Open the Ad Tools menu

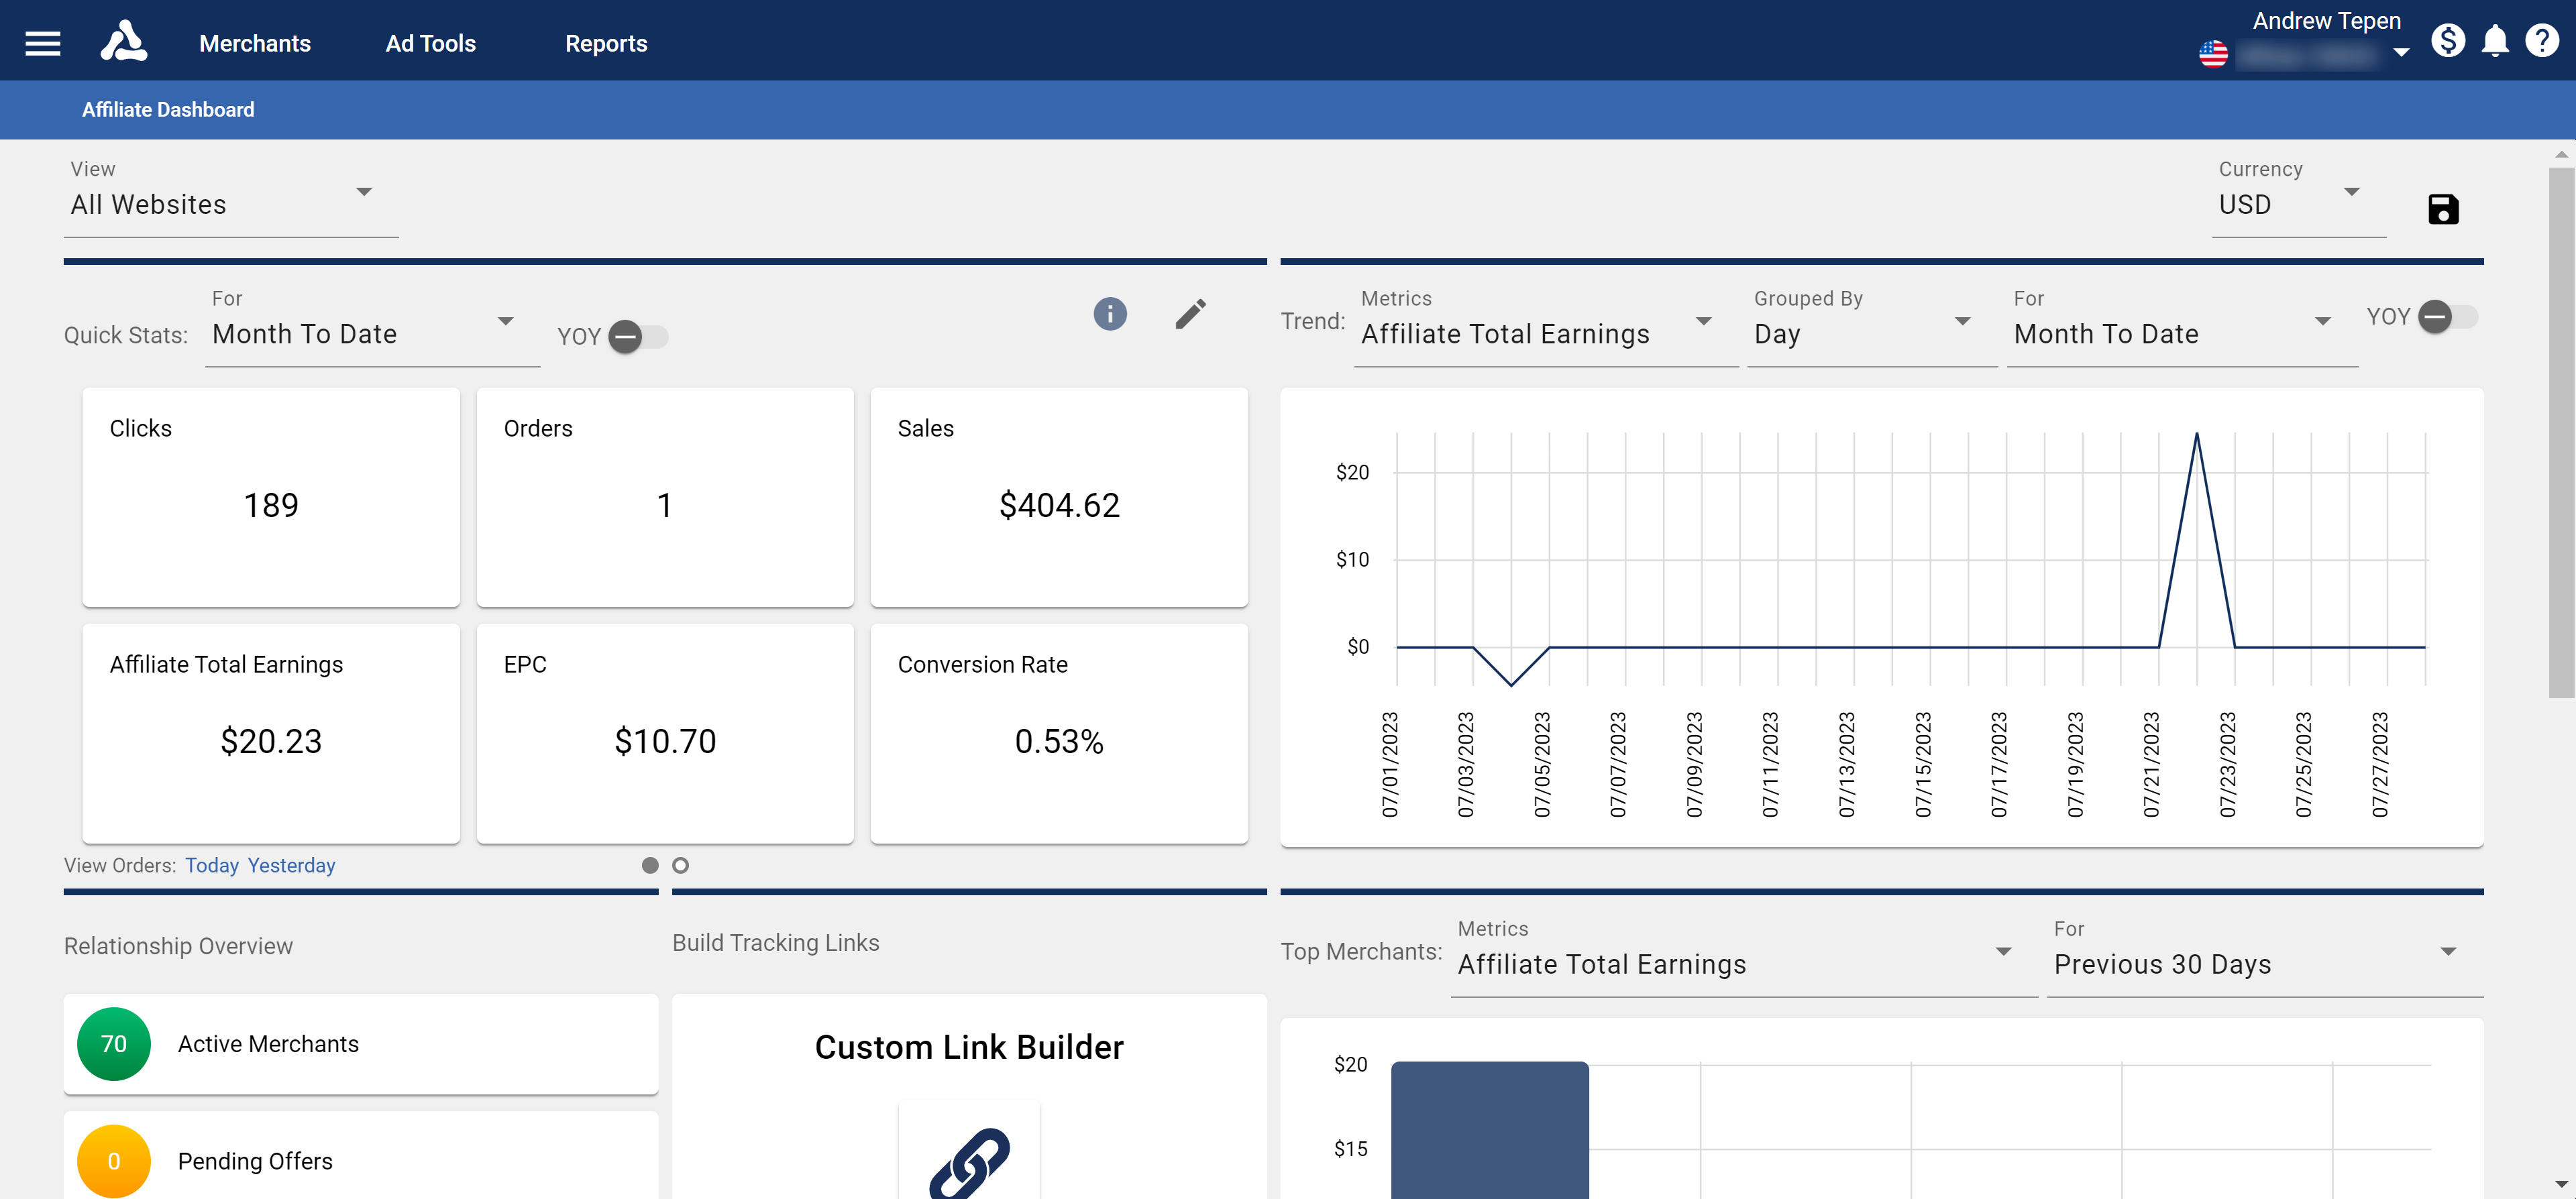(430, 43)
